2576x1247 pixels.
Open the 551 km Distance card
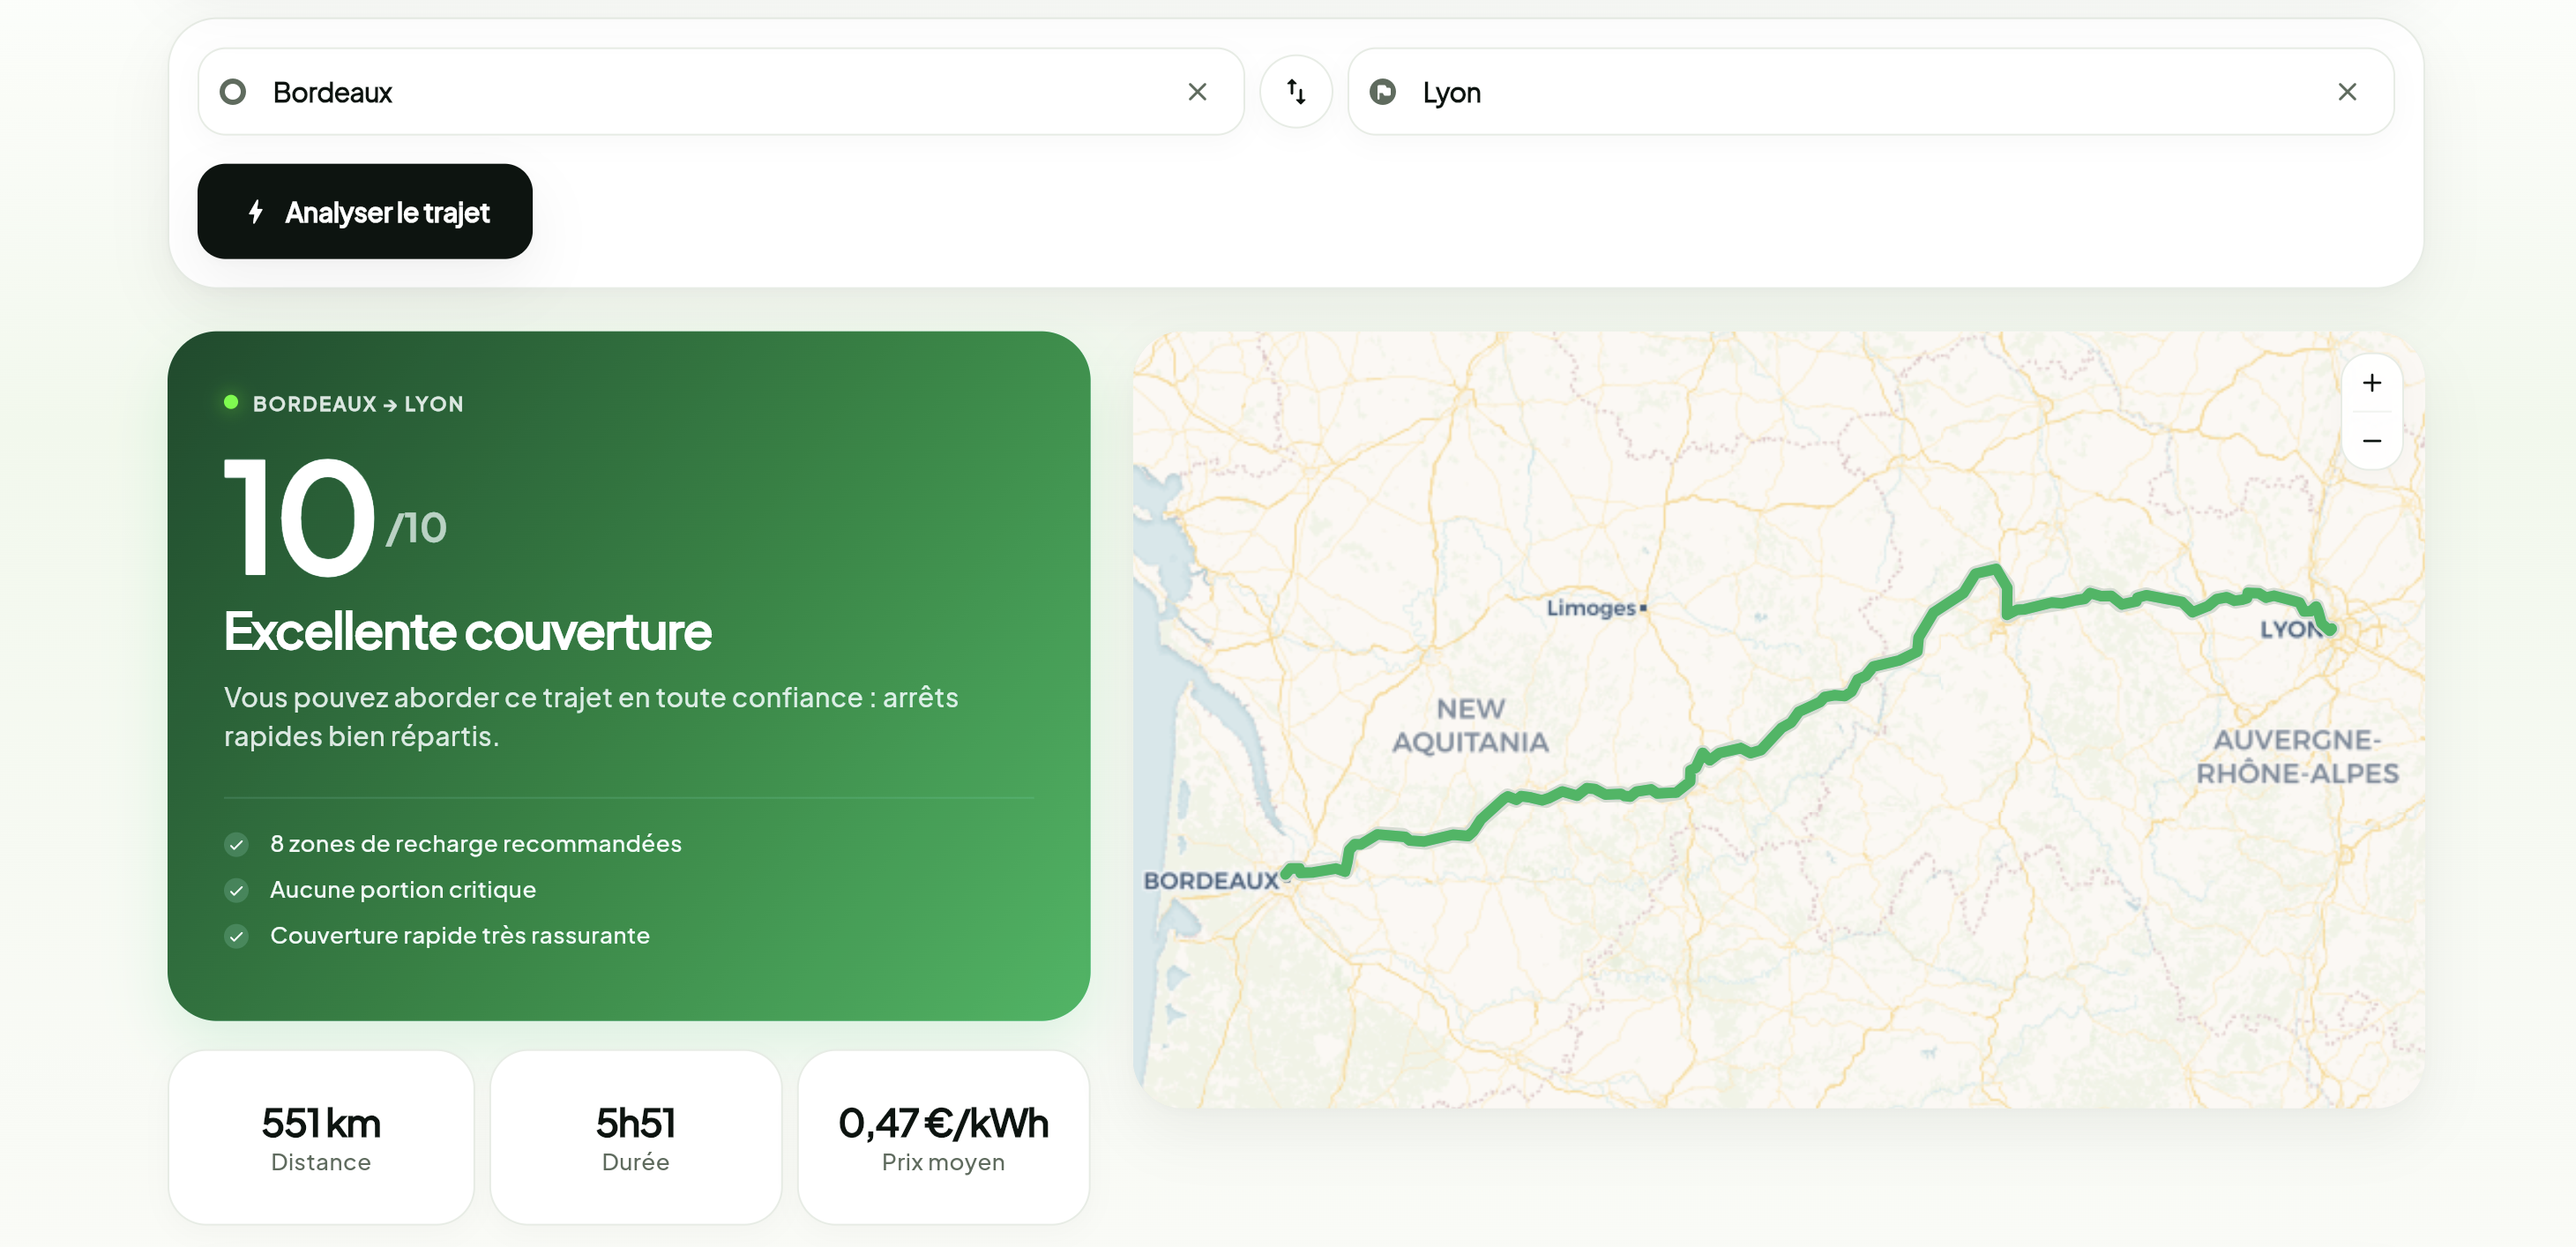point(321,1137)
